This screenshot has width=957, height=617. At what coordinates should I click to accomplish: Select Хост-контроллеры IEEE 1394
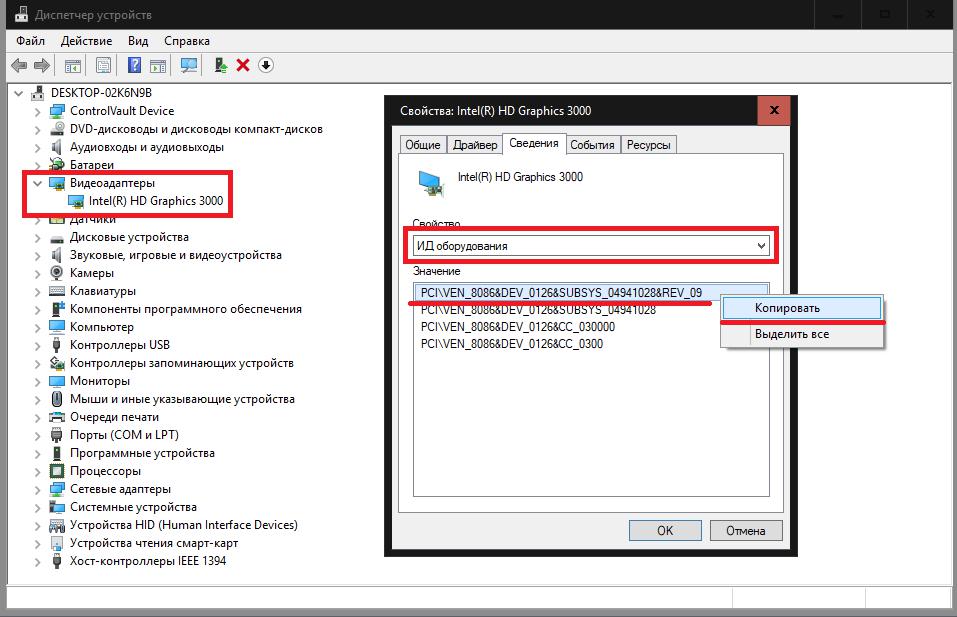click(148, 561)
